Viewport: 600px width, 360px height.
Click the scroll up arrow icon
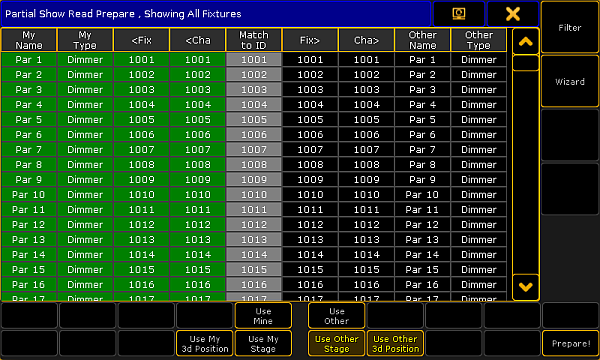(x=526, y=41)
